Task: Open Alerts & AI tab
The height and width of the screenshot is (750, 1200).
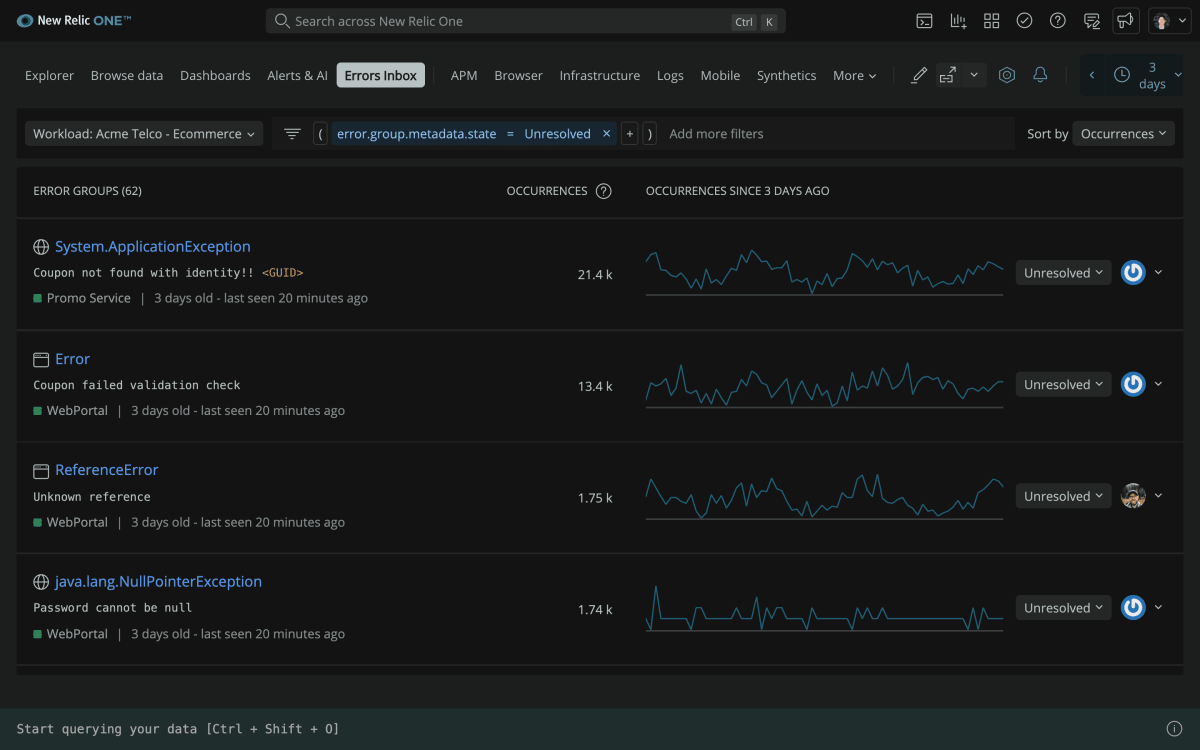Action: [x=297, y=75]
